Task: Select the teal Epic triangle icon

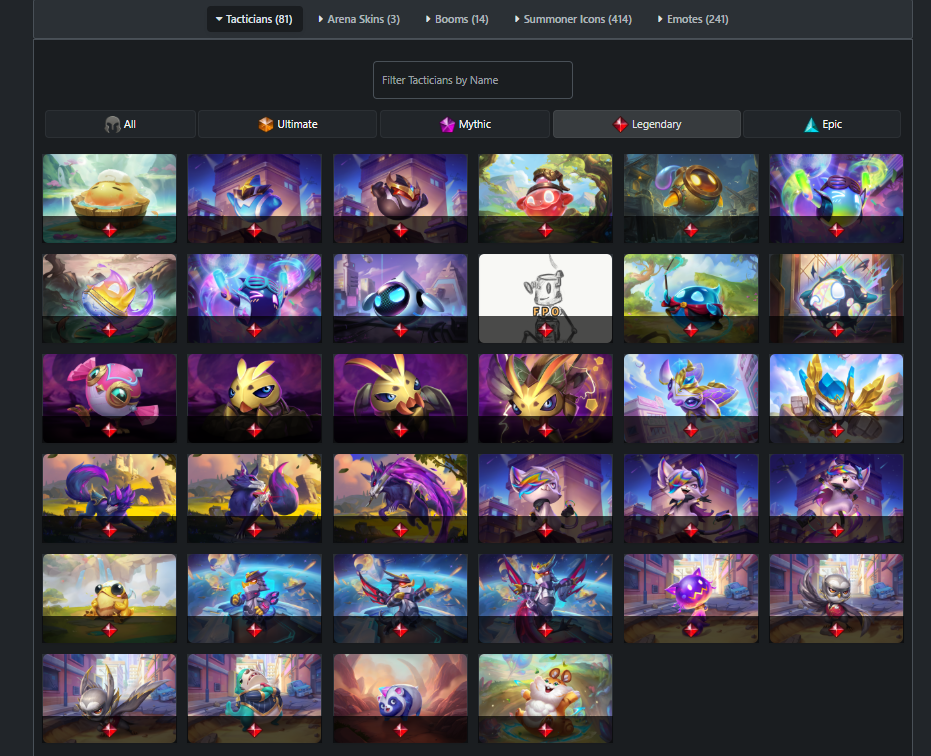Action: coord(811,124)
